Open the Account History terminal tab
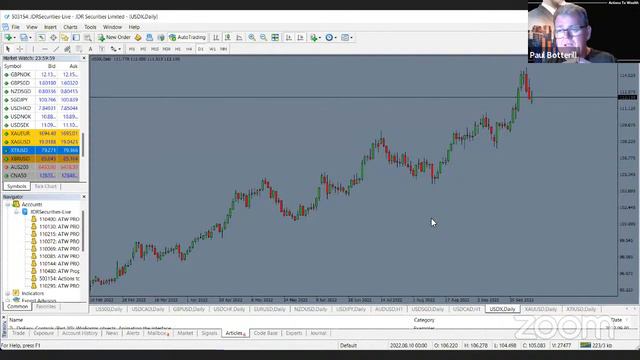Image resolution: width=640 pixels, height=360 pixels. pyautogui.click(x=80, y=333)
